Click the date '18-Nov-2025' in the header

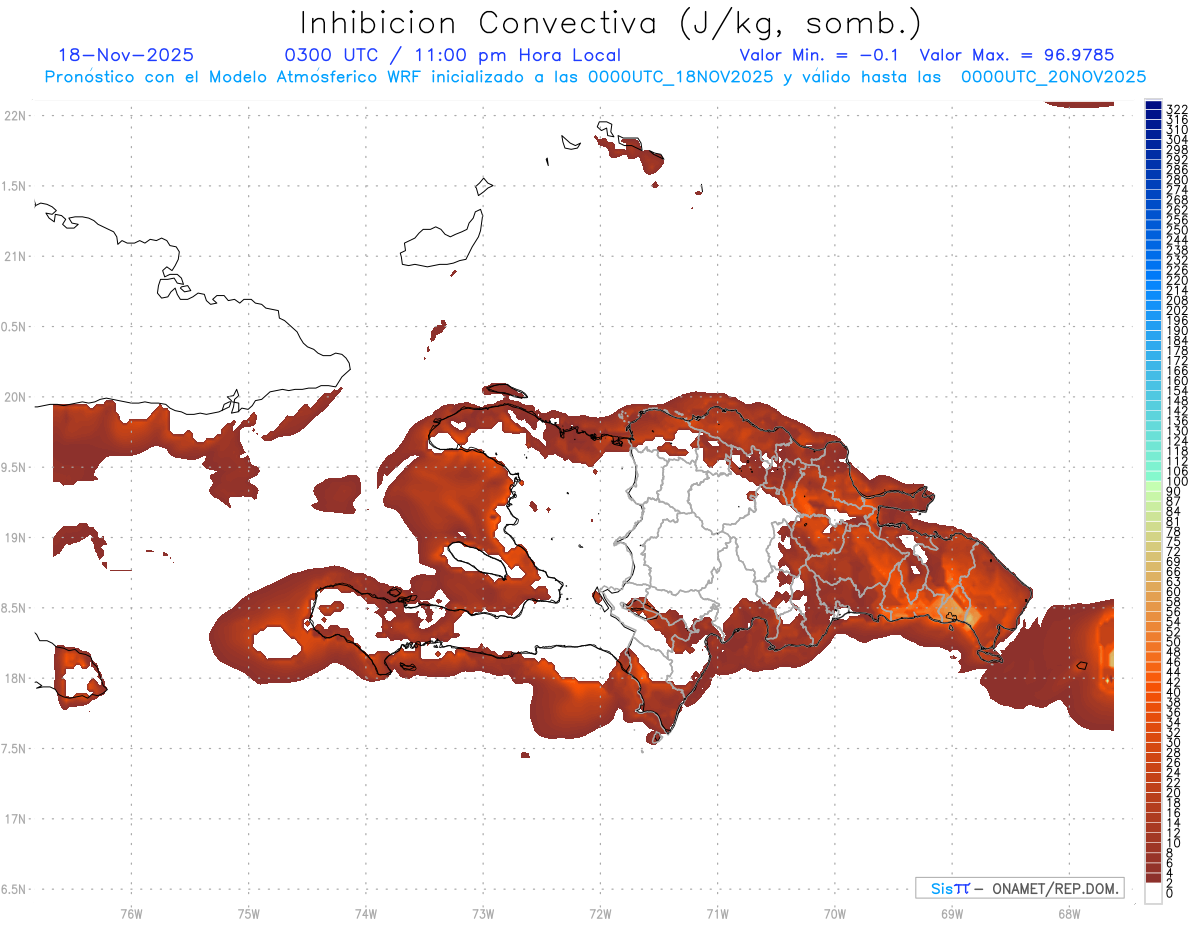tap(127, 55)
